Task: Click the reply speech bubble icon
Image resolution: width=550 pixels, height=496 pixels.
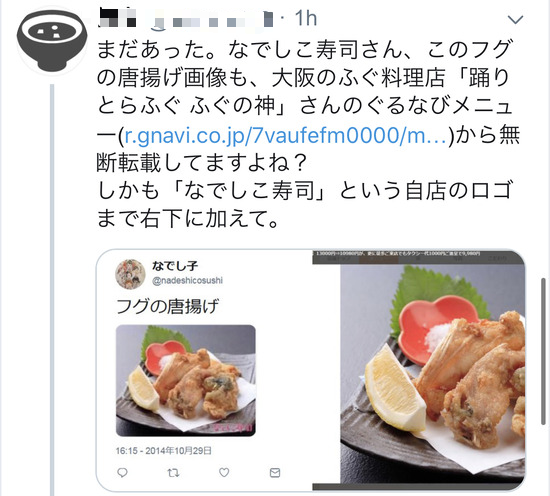Action: 122,473
